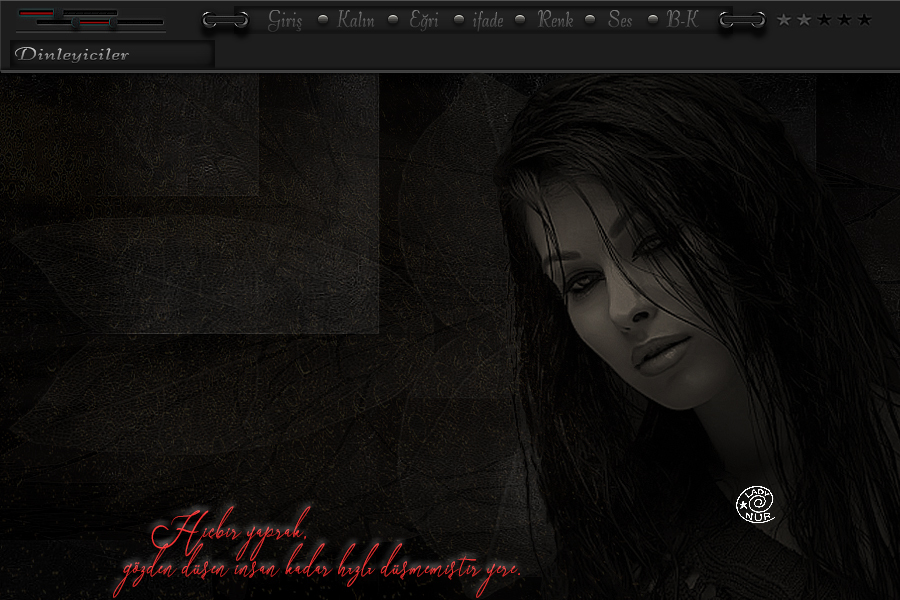The width and height of the screenshot is (900, 600).
Task: Choose the fourth rating star
Action: click(x=844, y=20)
